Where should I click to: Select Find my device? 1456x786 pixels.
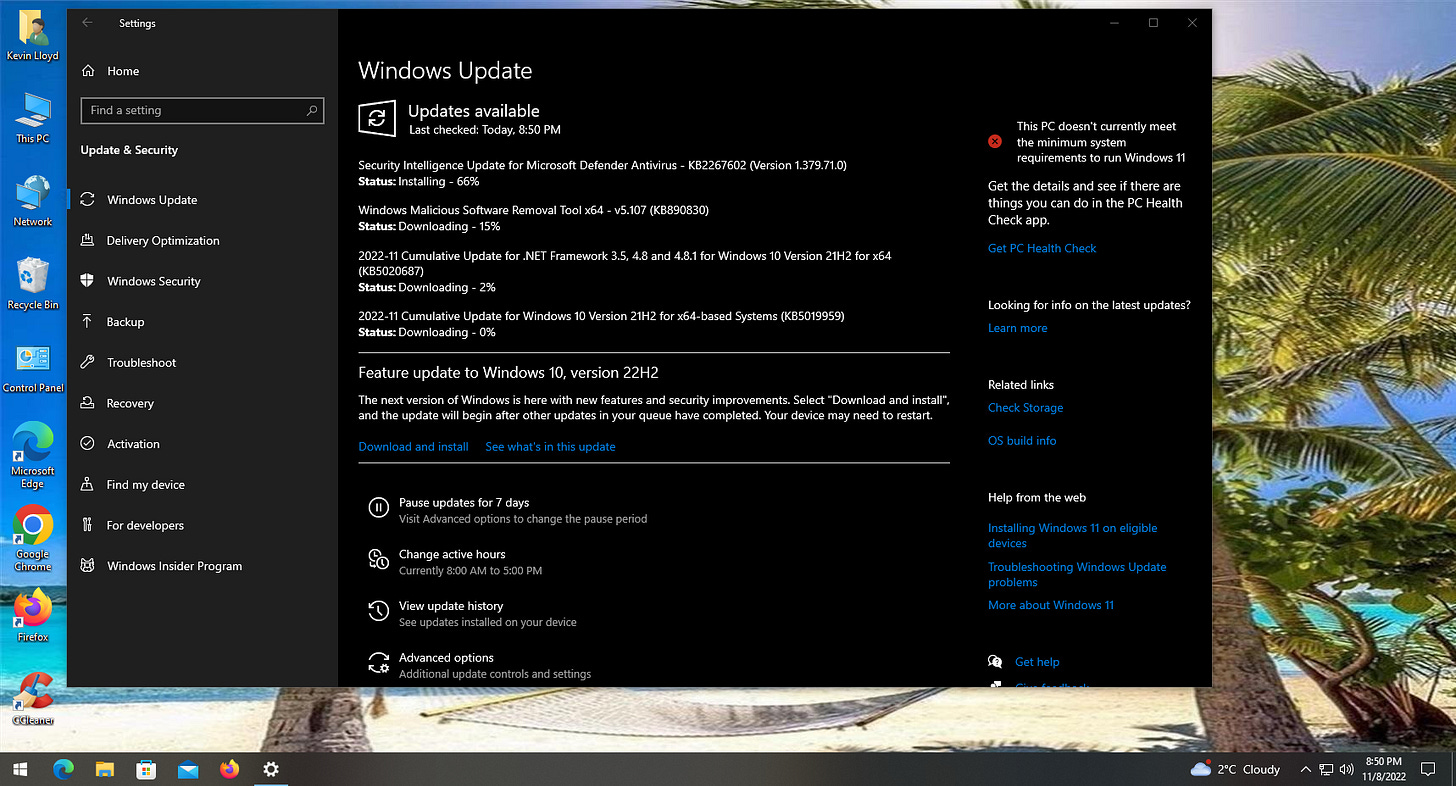point(143,484)
